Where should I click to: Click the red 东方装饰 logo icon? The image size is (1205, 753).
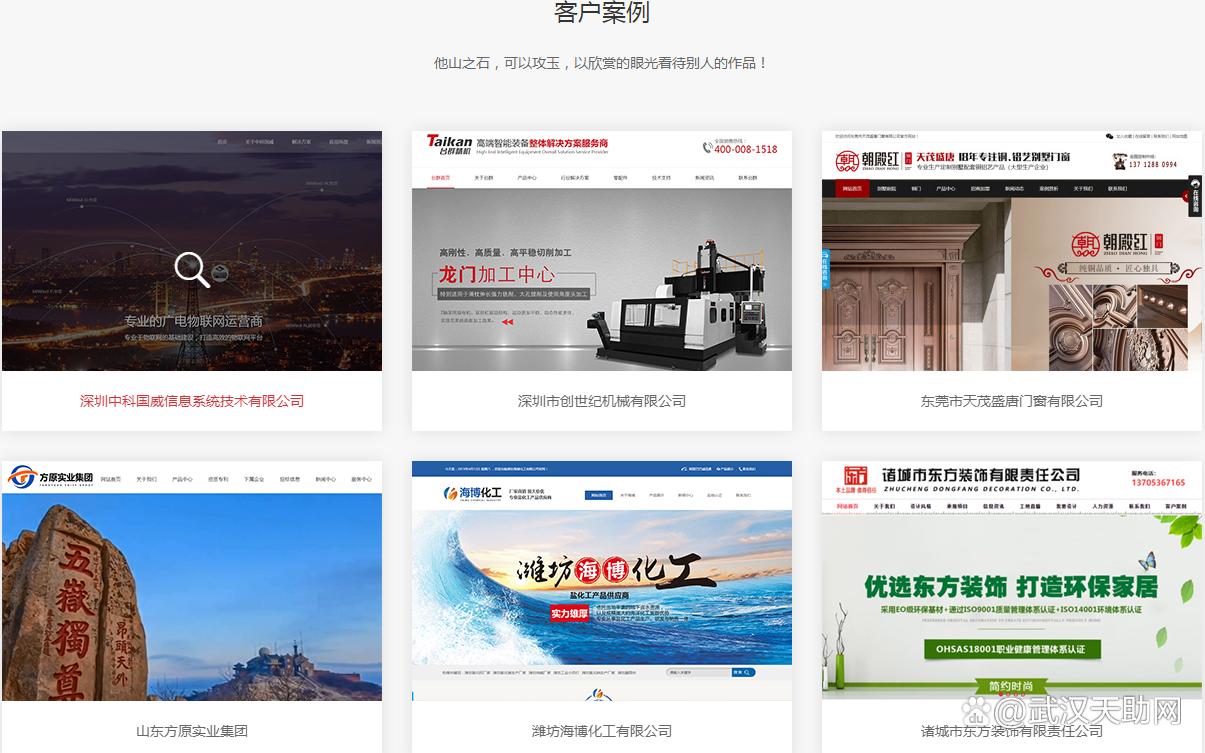[854, 477]
